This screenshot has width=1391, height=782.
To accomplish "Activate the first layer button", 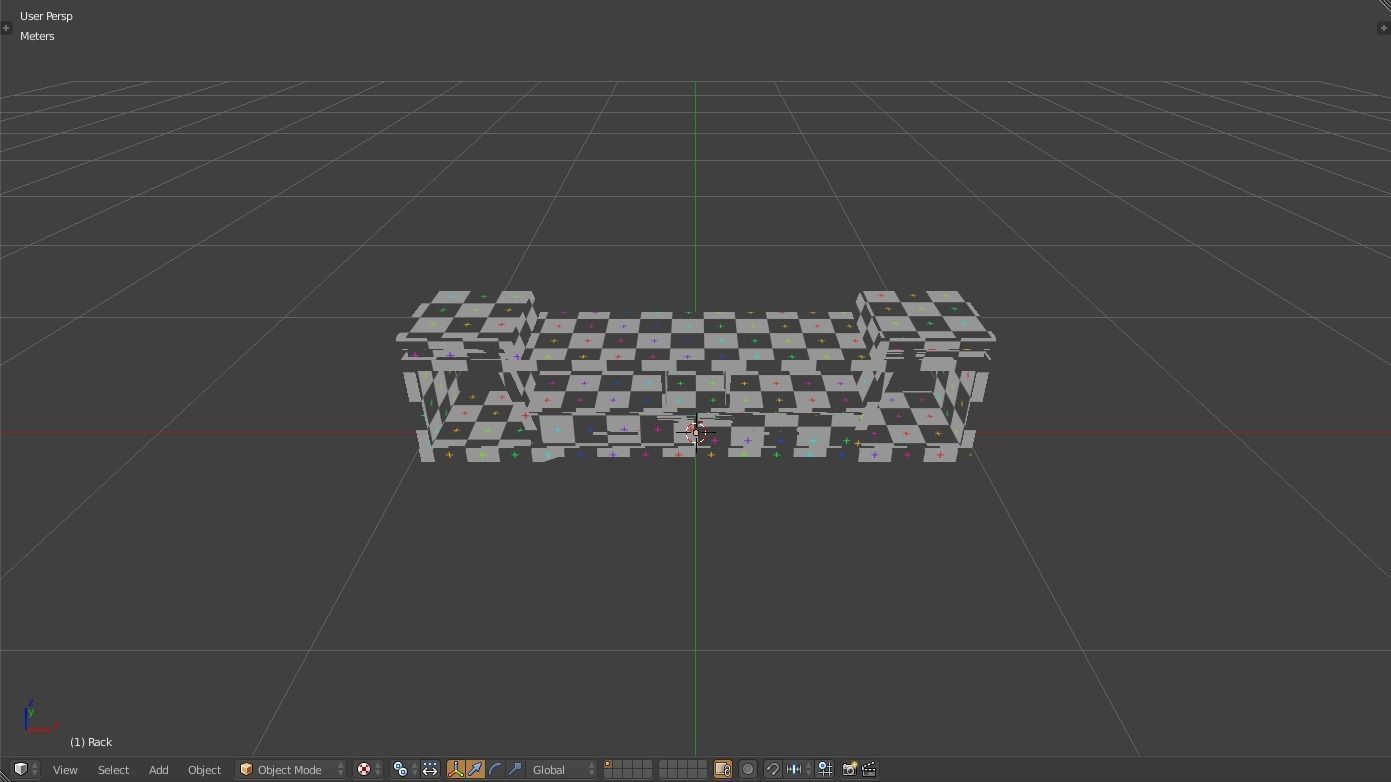I will point(608,765).
